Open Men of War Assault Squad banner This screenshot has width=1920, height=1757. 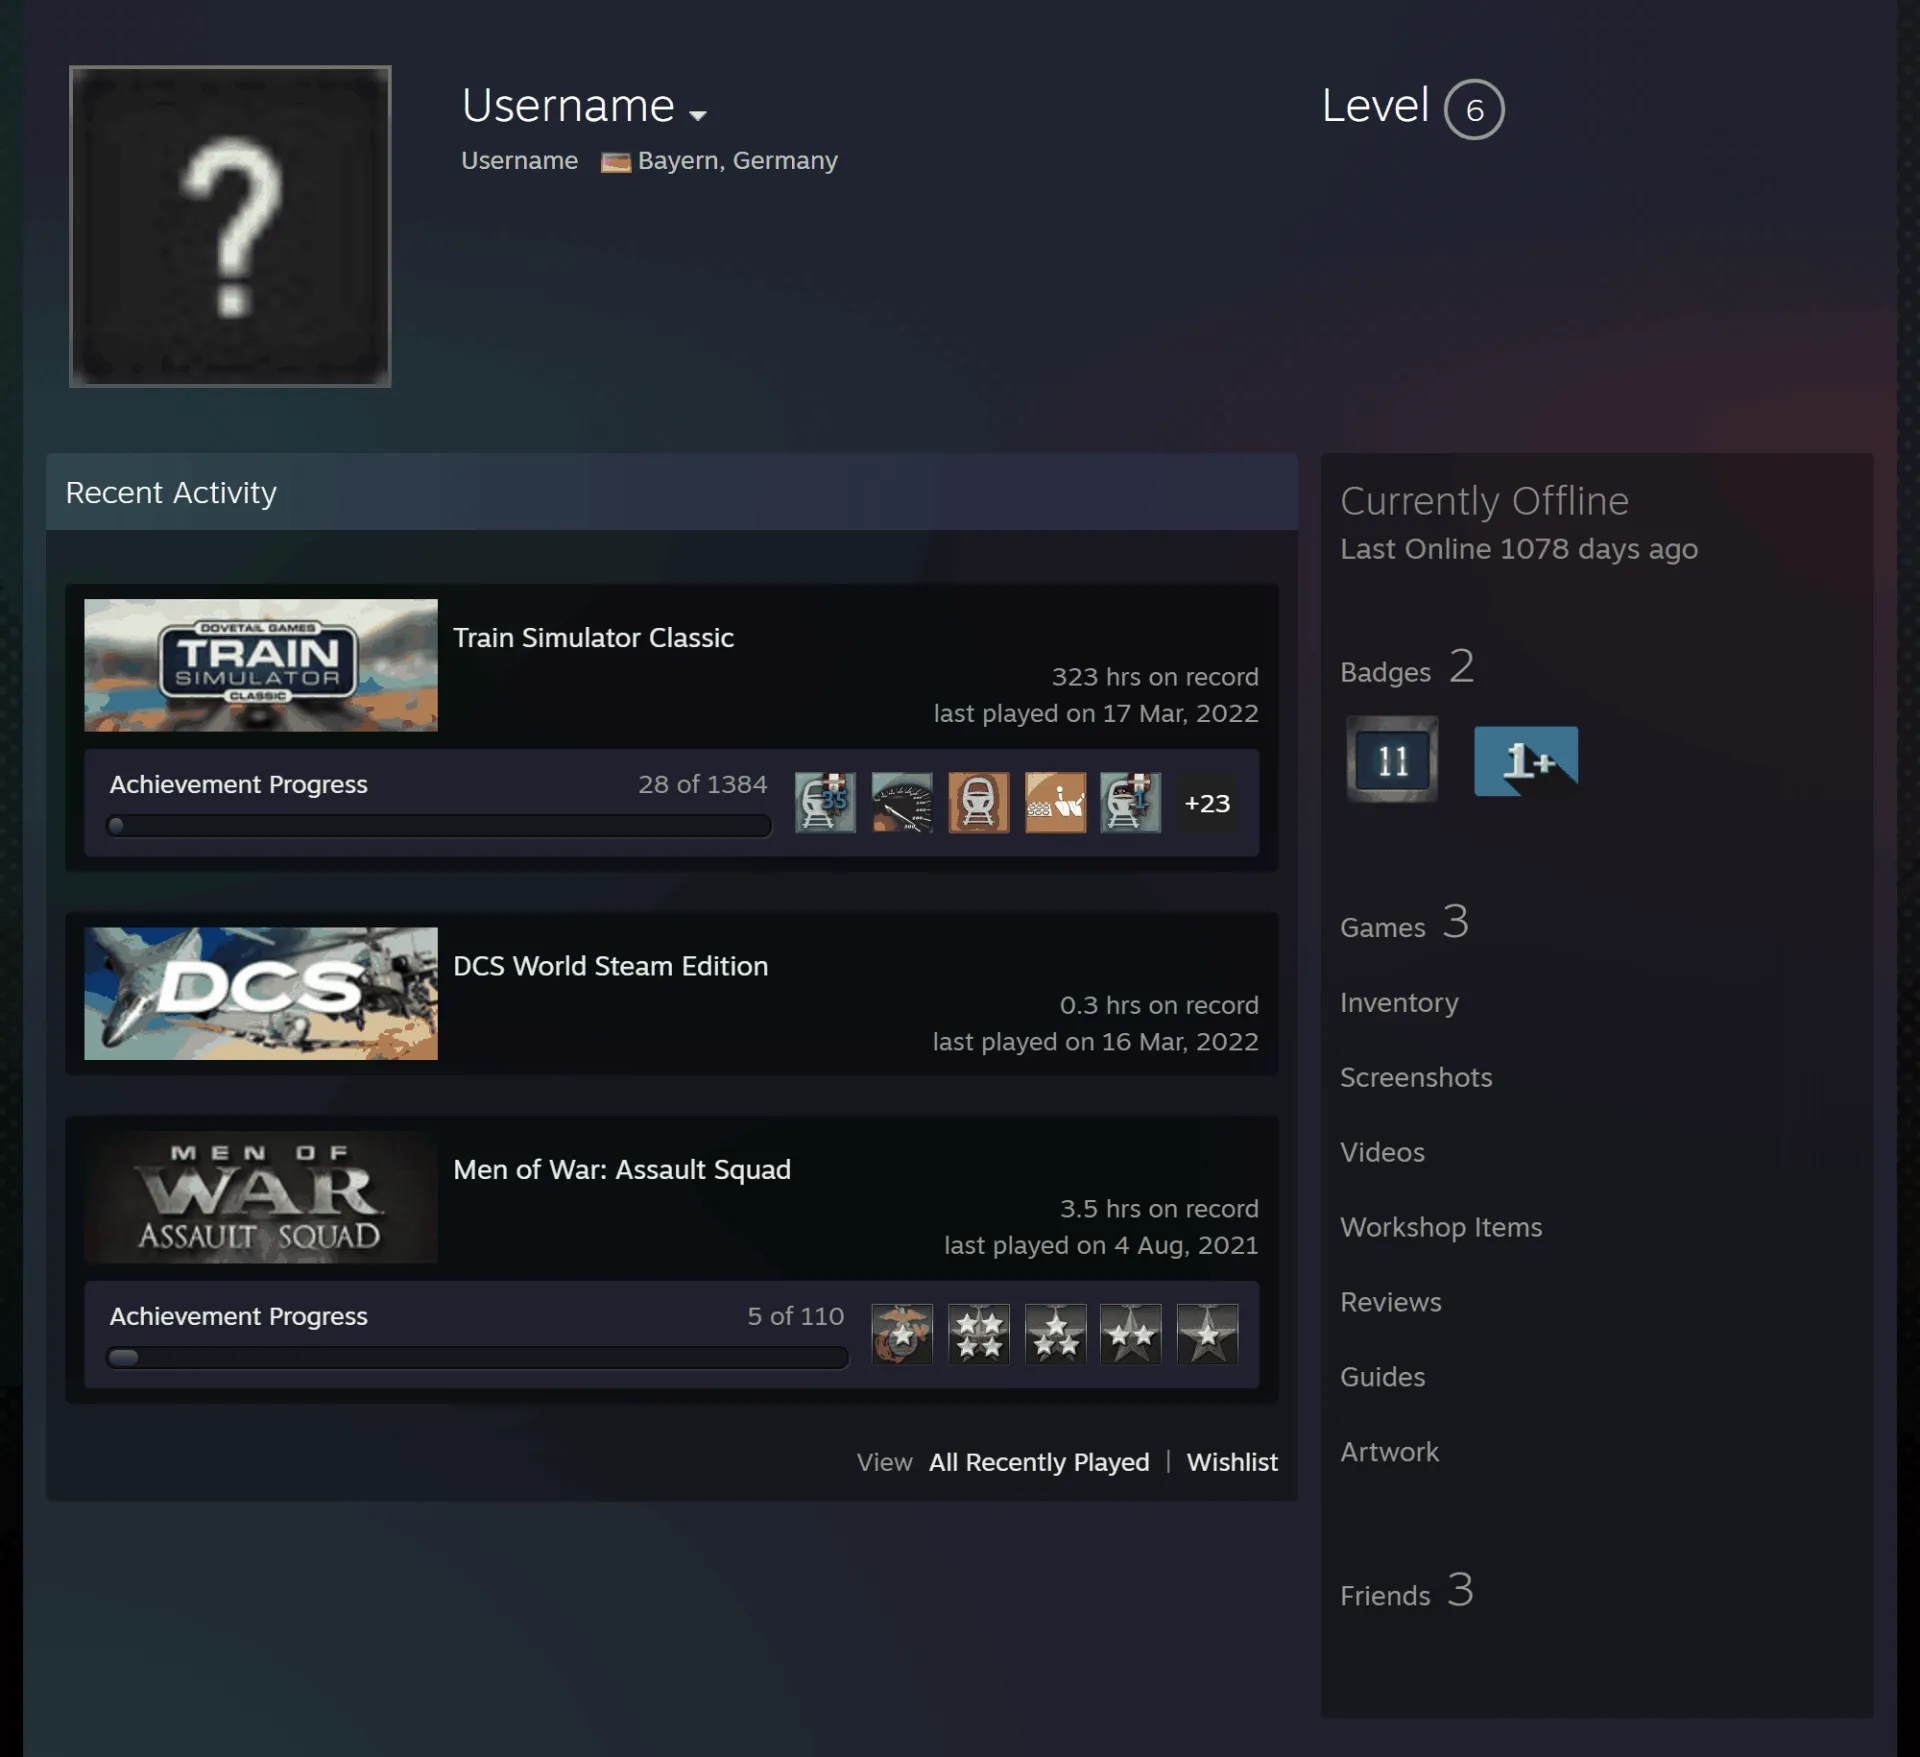click(x=261, y=1197)
